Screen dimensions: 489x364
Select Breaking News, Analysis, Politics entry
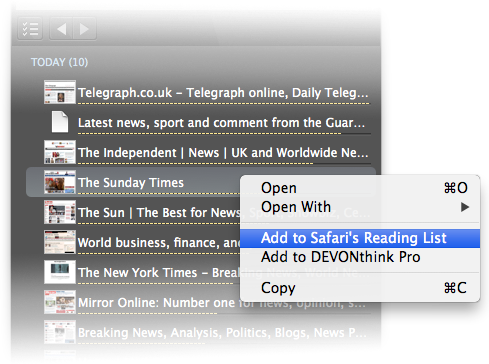pyautogui.click(x=222, y=333)
